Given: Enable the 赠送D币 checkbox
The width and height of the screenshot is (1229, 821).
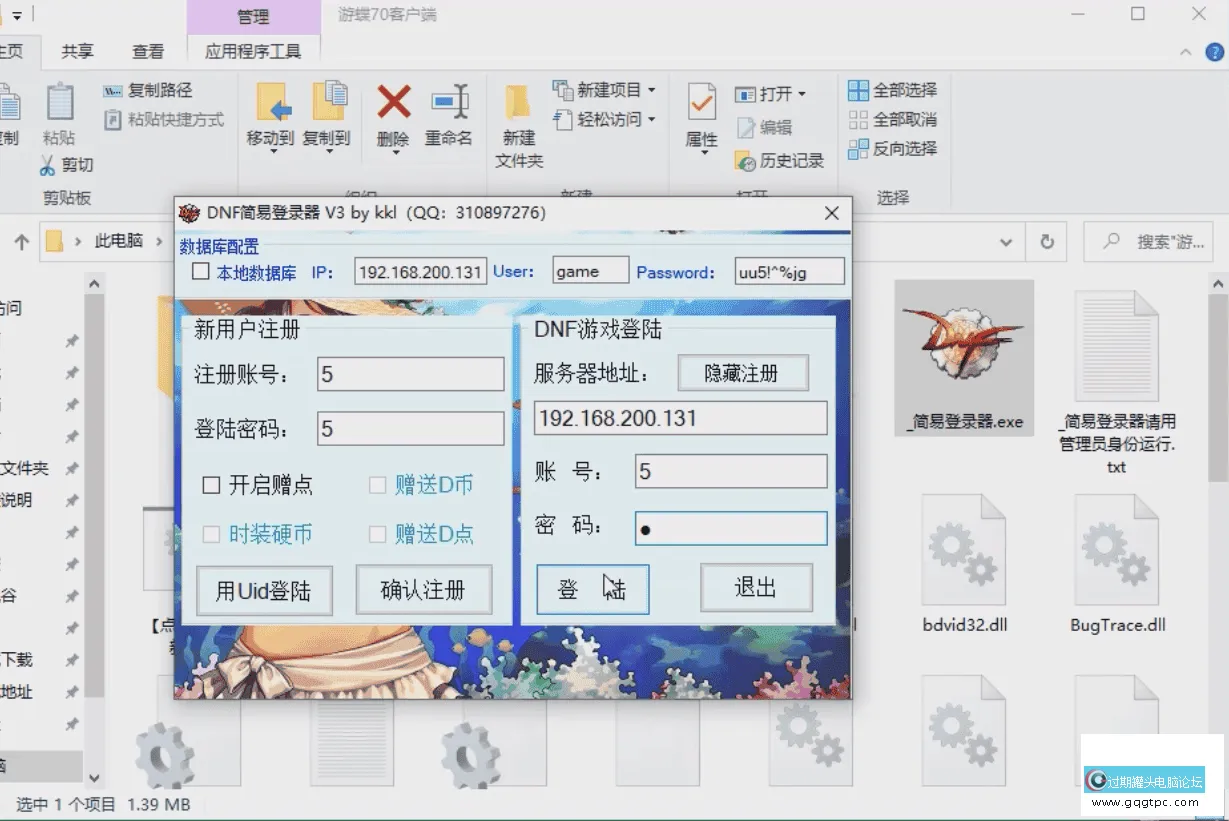Looking at the screenshot, I should 377,485.
